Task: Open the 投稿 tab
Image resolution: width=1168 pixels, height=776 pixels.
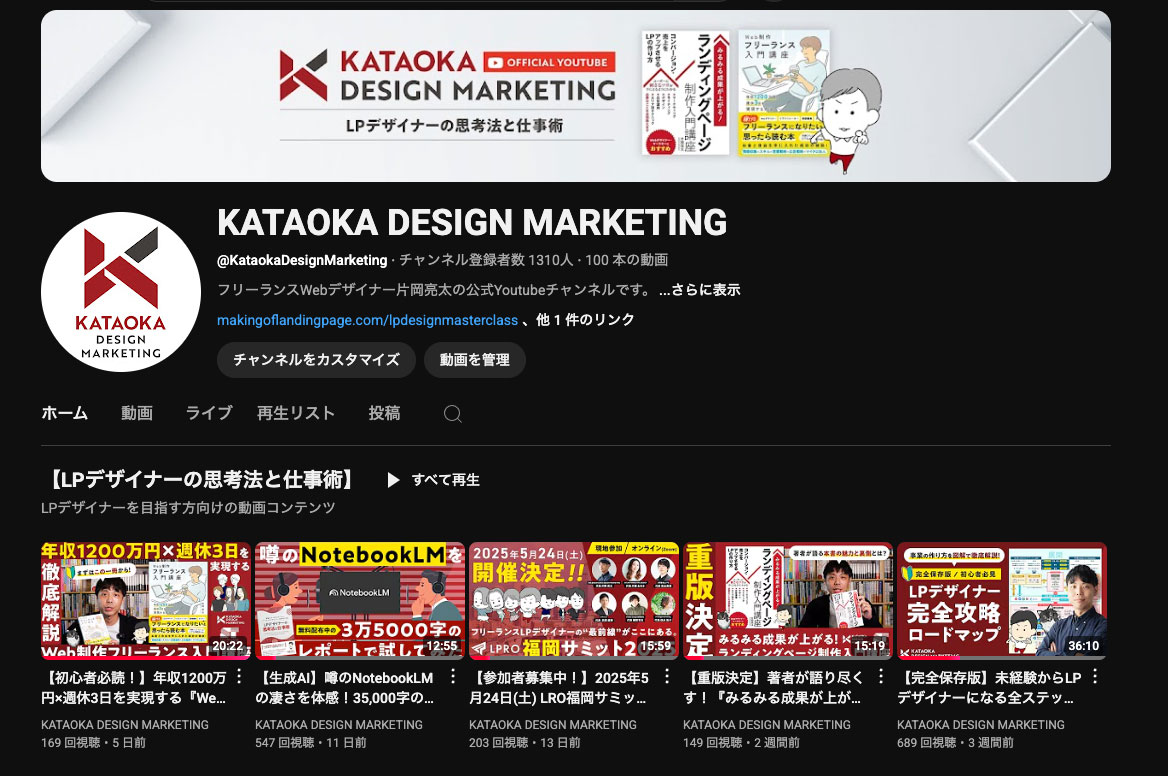Action: point(384,413)
